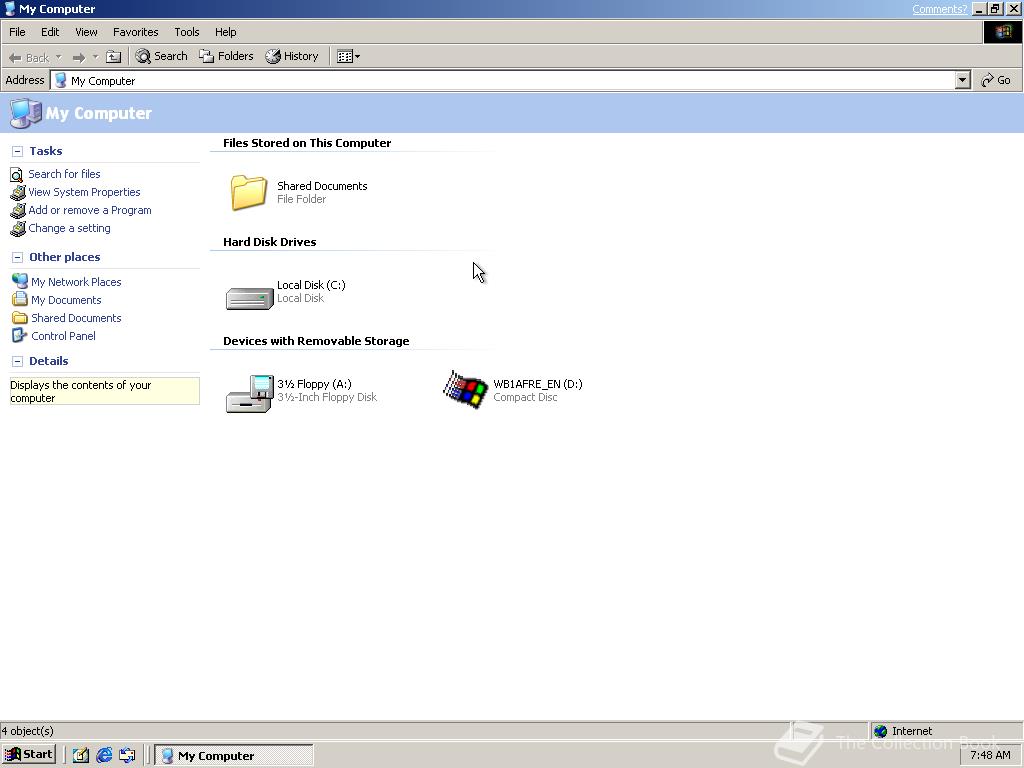This screenshot has width=1024, height=768.
Task: Click the Back navigation arrow
Action: (29, 57)
